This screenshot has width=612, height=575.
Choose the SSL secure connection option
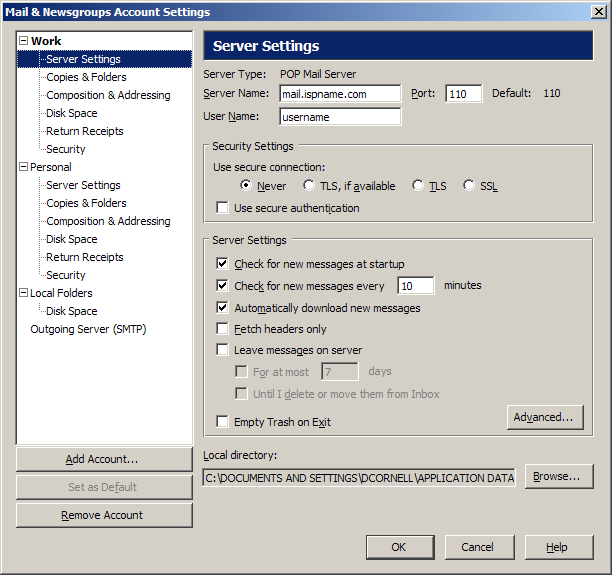[469, 186]
